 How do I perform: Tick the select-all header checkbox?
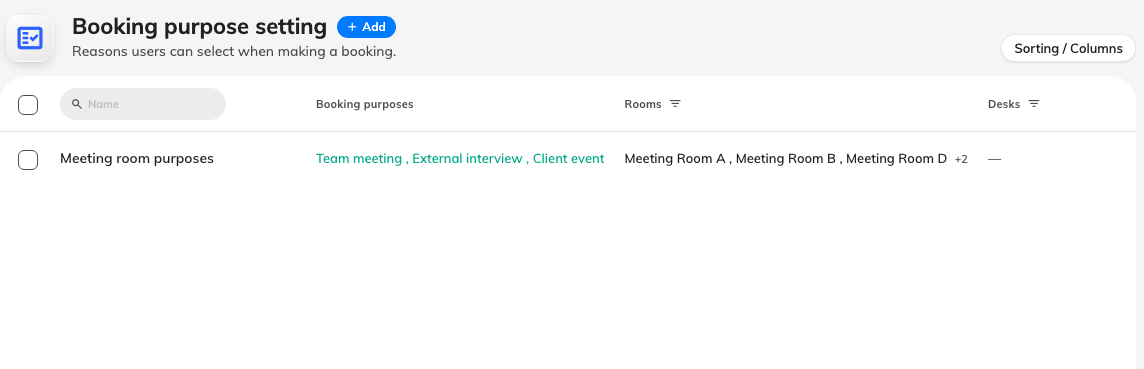pyautogui.click(x=28, y=104)
